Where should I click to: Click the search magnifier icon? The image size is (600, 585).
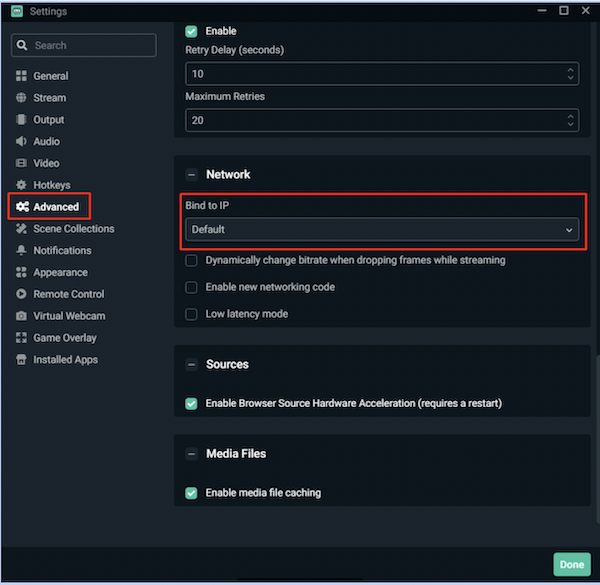tap(22, 45)
